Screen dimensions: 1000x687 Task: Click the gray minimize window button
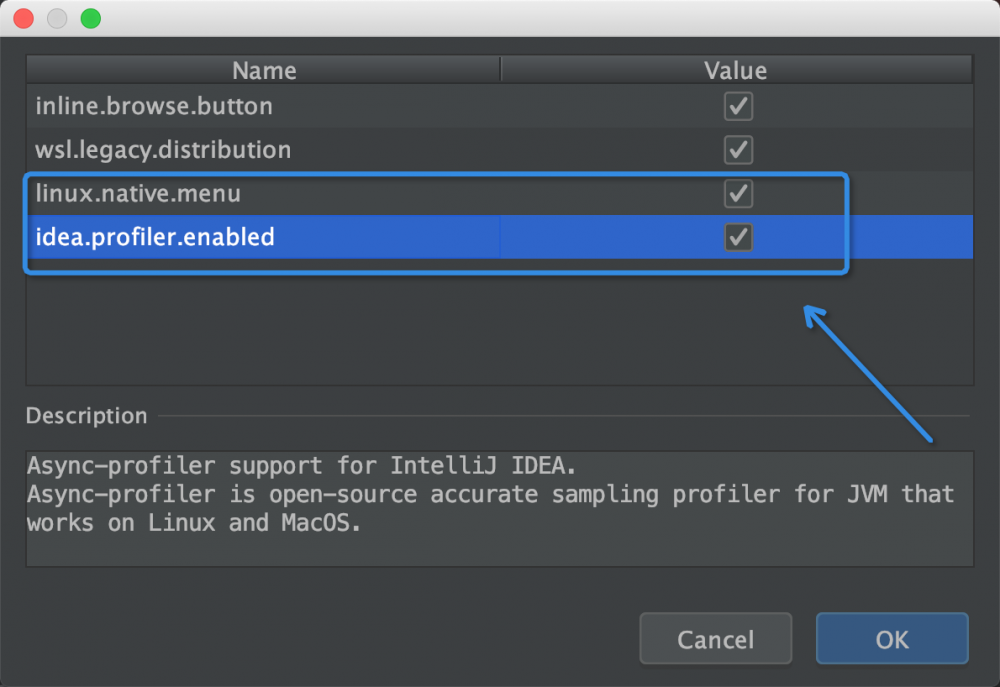[57, 18]
